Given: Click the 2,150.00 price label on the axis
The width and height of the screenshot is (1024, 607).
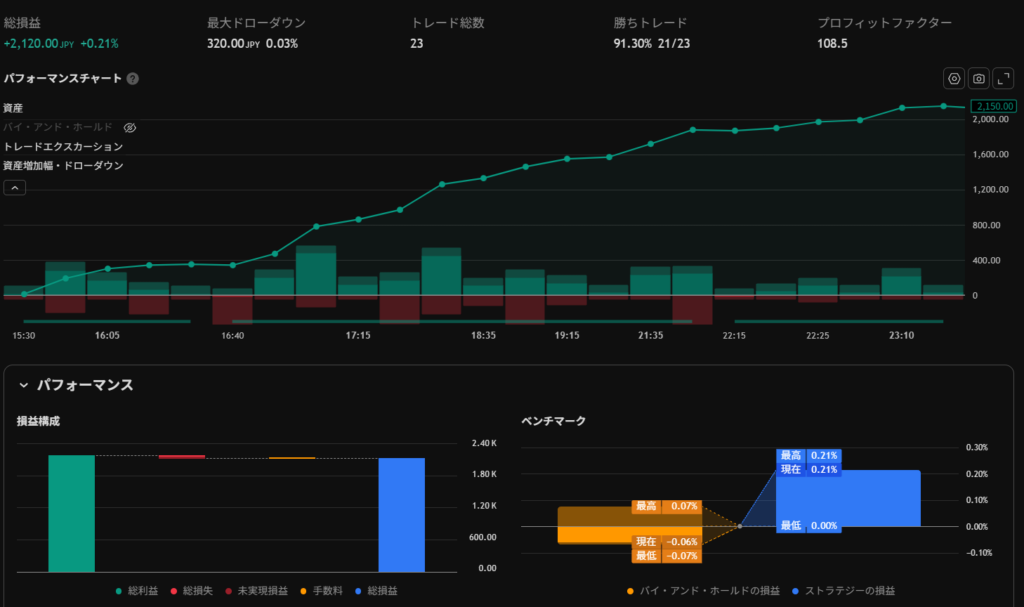Looking at the screenshot, I should [993, 106].
